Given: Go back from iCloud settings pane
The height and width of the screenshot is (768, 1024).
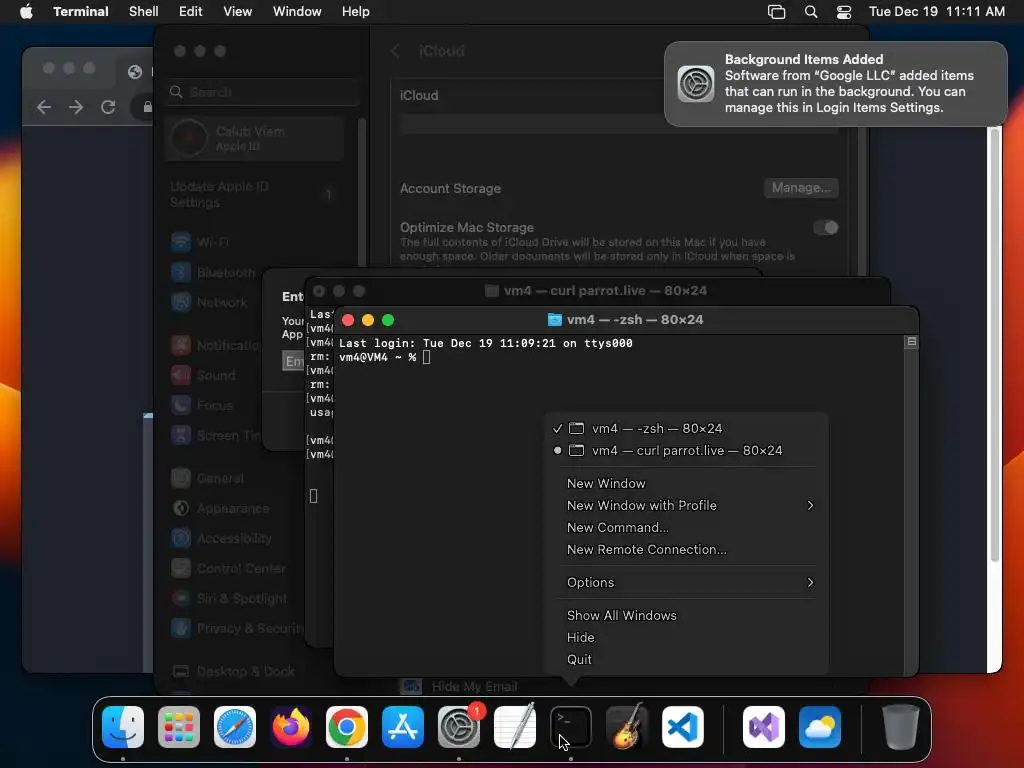Looking at the screenshot, I should tap(395, 51).
